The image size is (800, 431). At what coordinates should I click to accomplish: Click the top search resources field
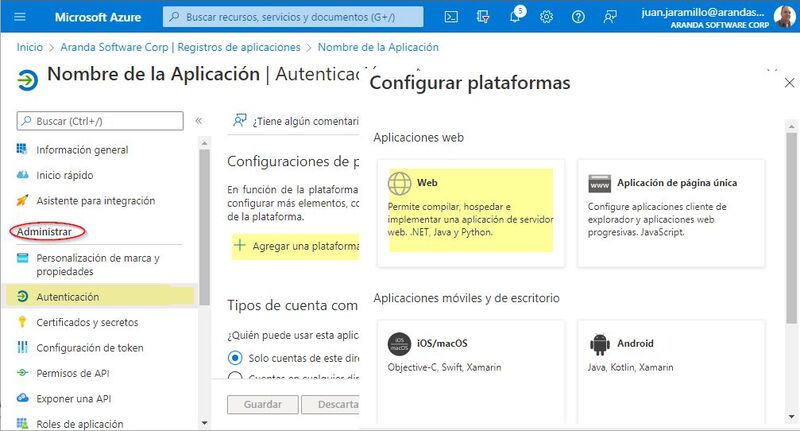pos(293,17)
